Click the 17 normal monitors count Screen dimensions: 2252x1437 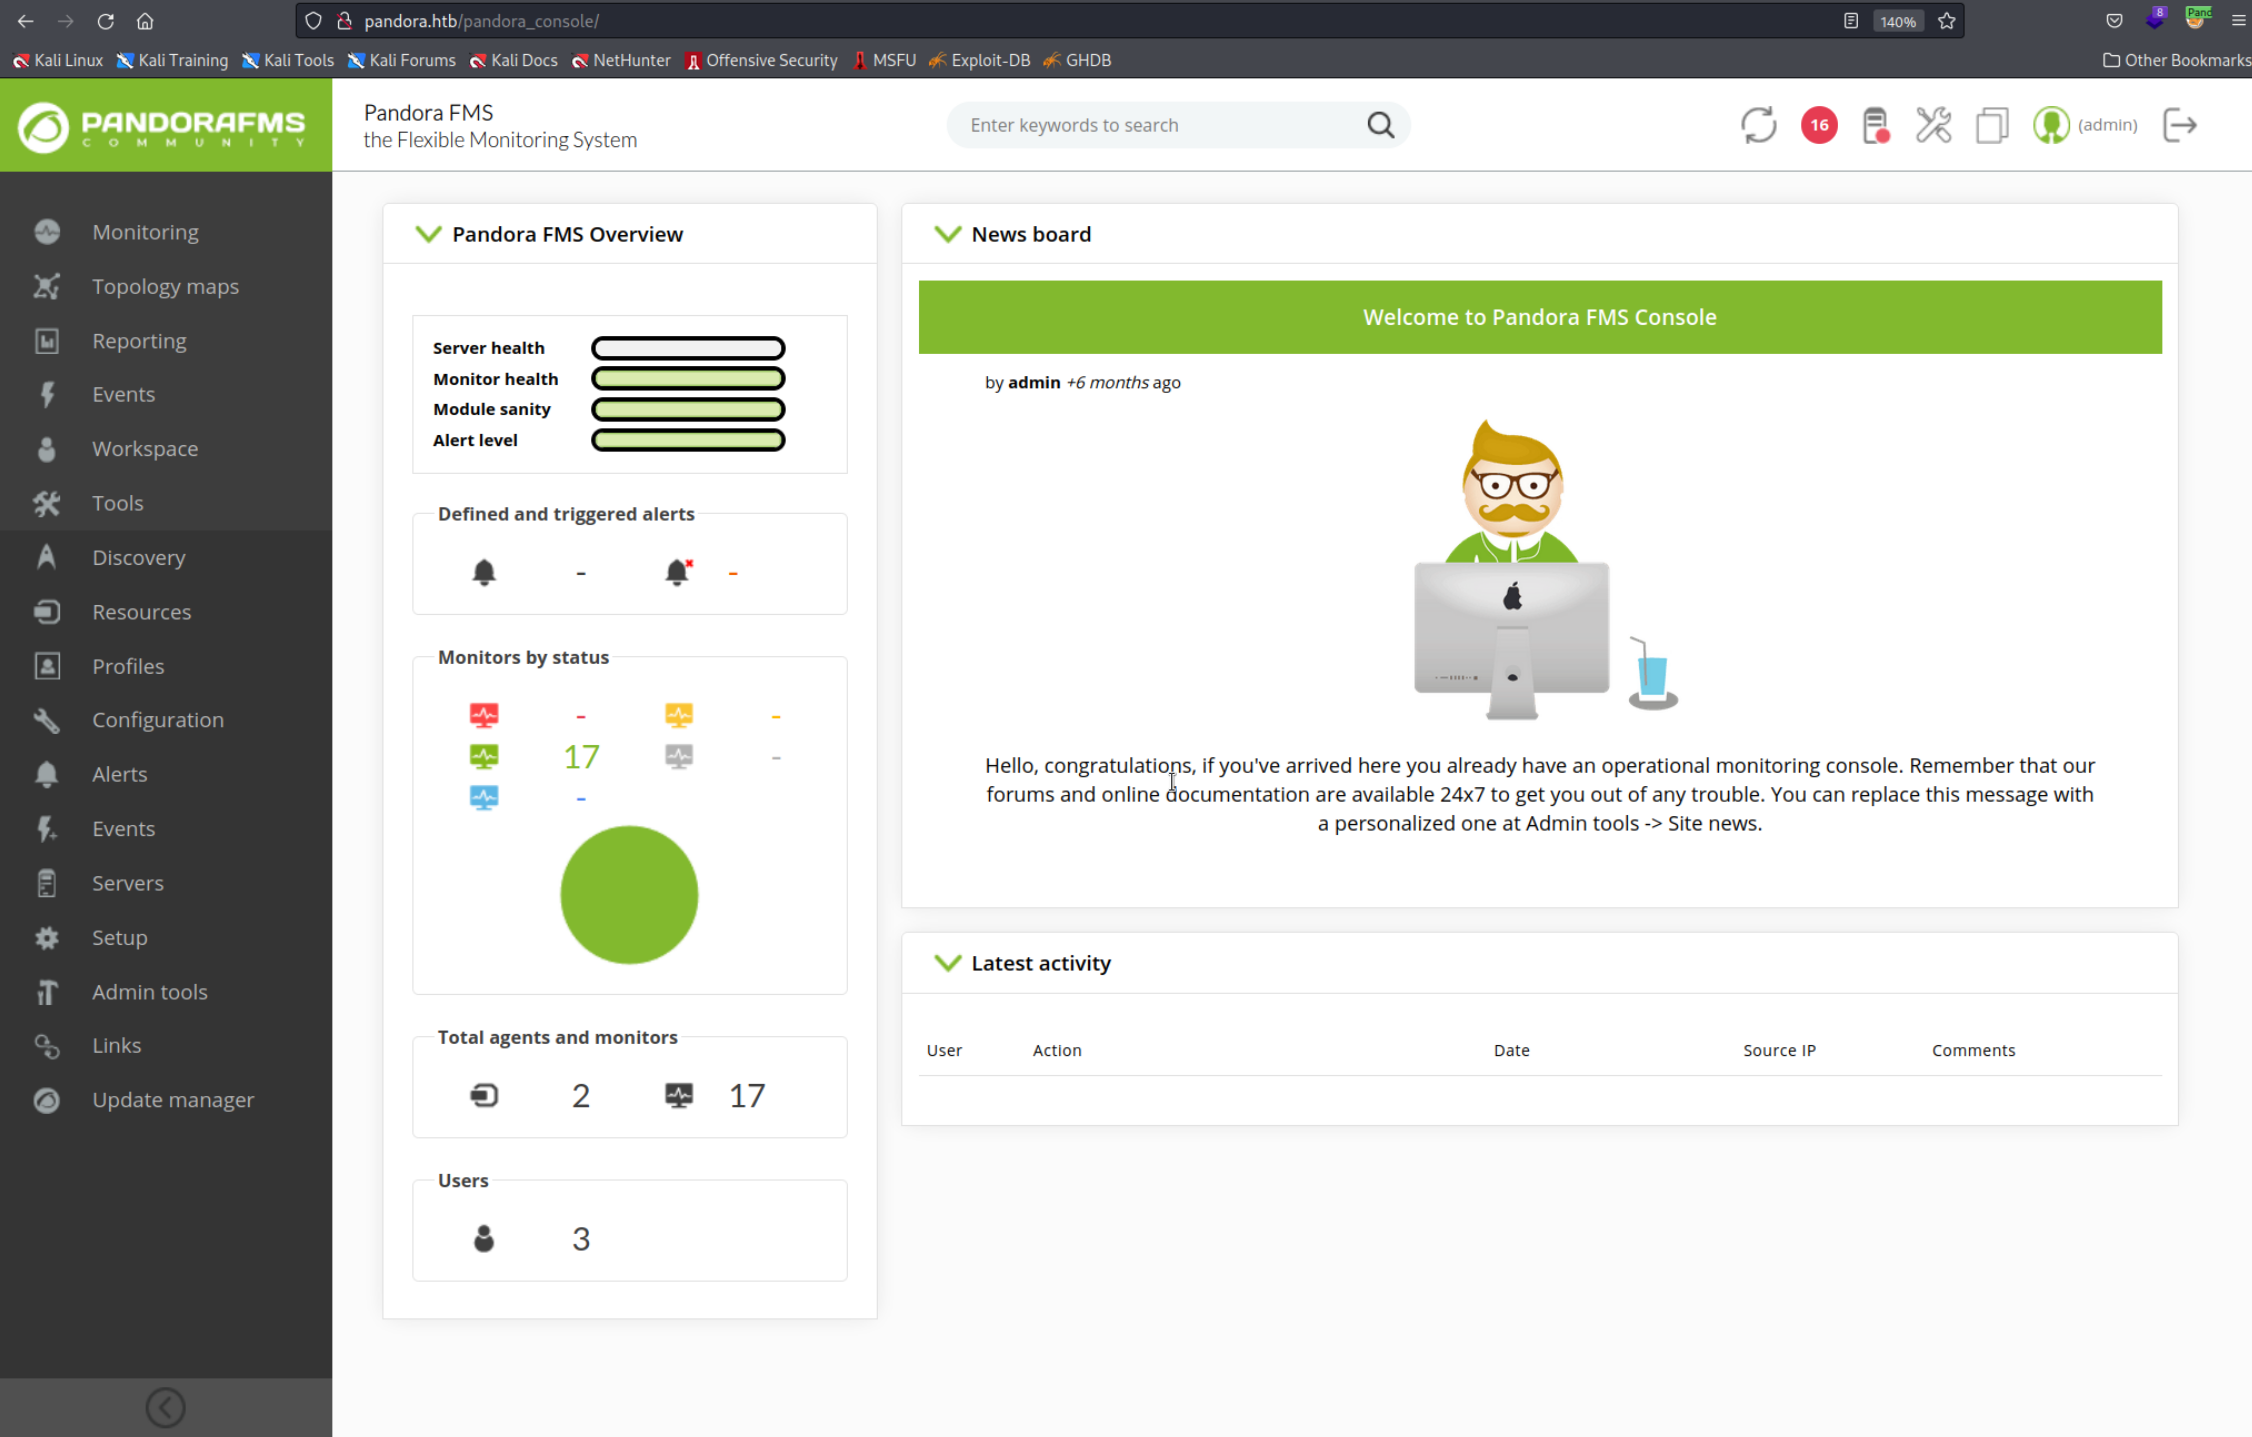pos(581,757)
